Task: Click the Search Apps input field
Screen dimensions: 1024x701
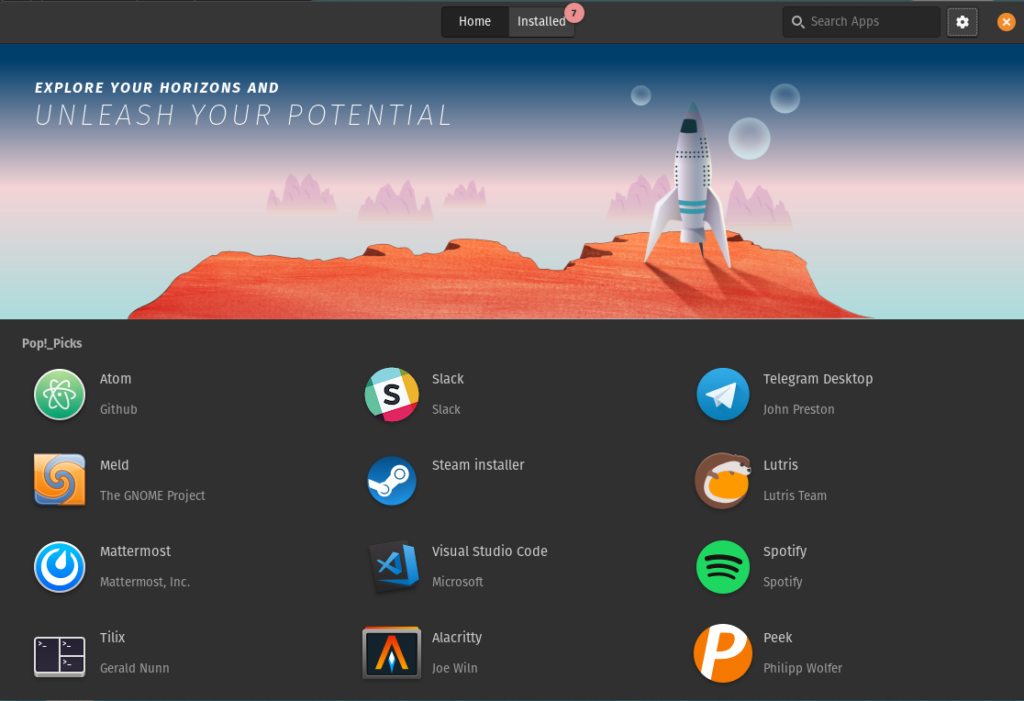Action: point(861,22)
